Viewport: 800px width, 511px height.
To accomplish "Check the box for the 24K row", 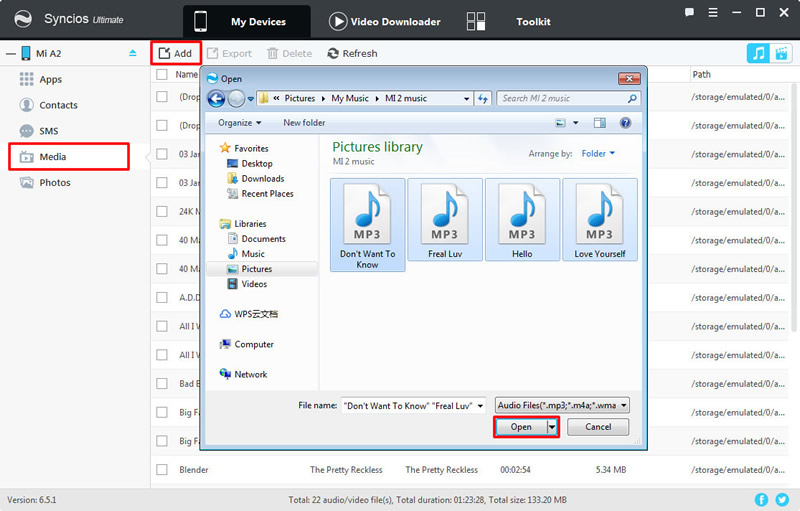I will [162, 211].
